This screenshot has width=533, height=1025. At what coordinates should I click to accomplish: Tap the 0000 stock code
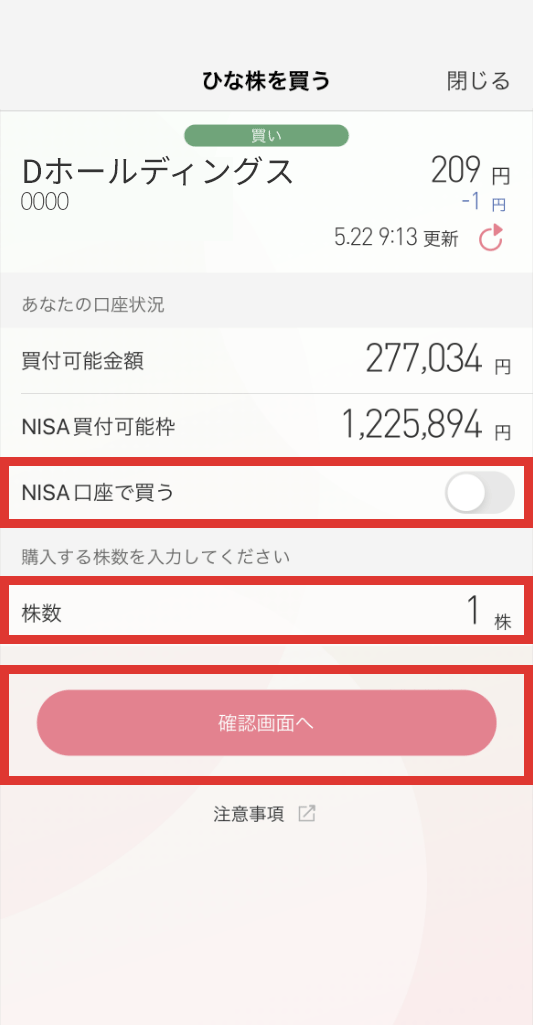(44, 203)
